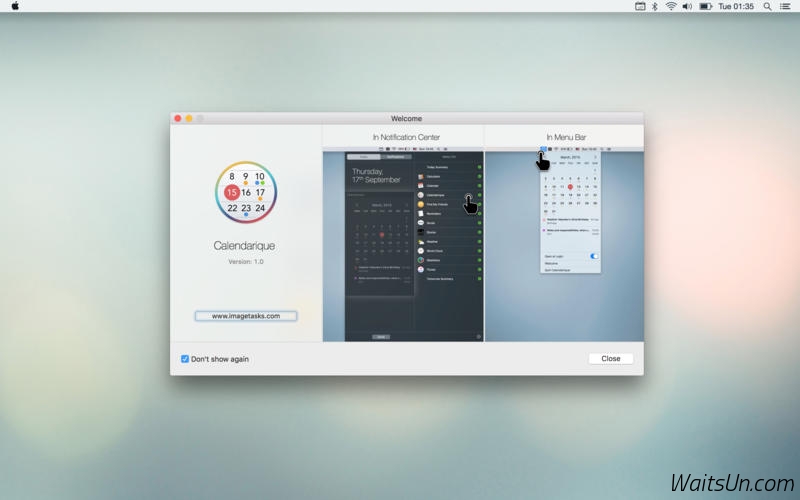
Task: Click the Tue 01:35 clock
Action: (736, 6)
